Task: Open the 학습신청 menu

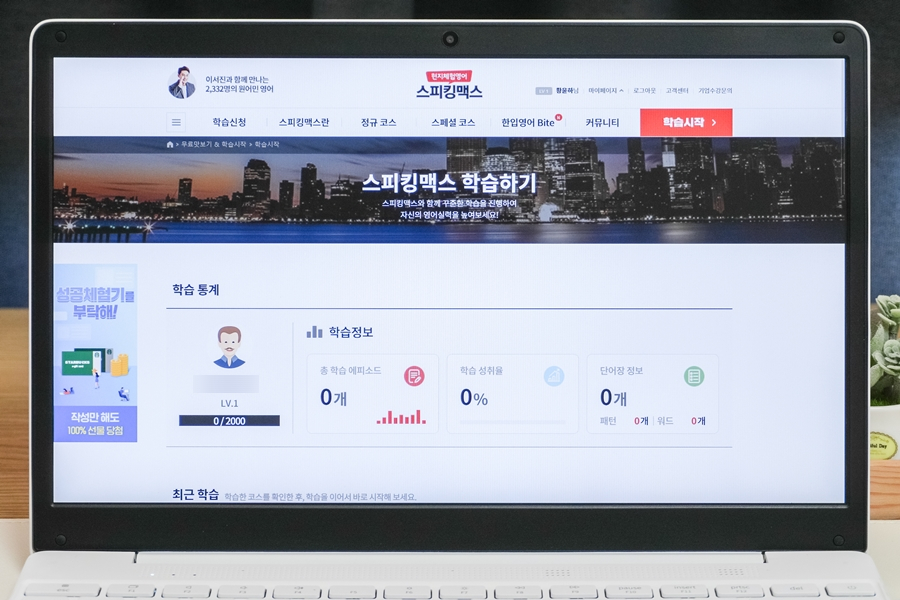Action: point(229,122)
